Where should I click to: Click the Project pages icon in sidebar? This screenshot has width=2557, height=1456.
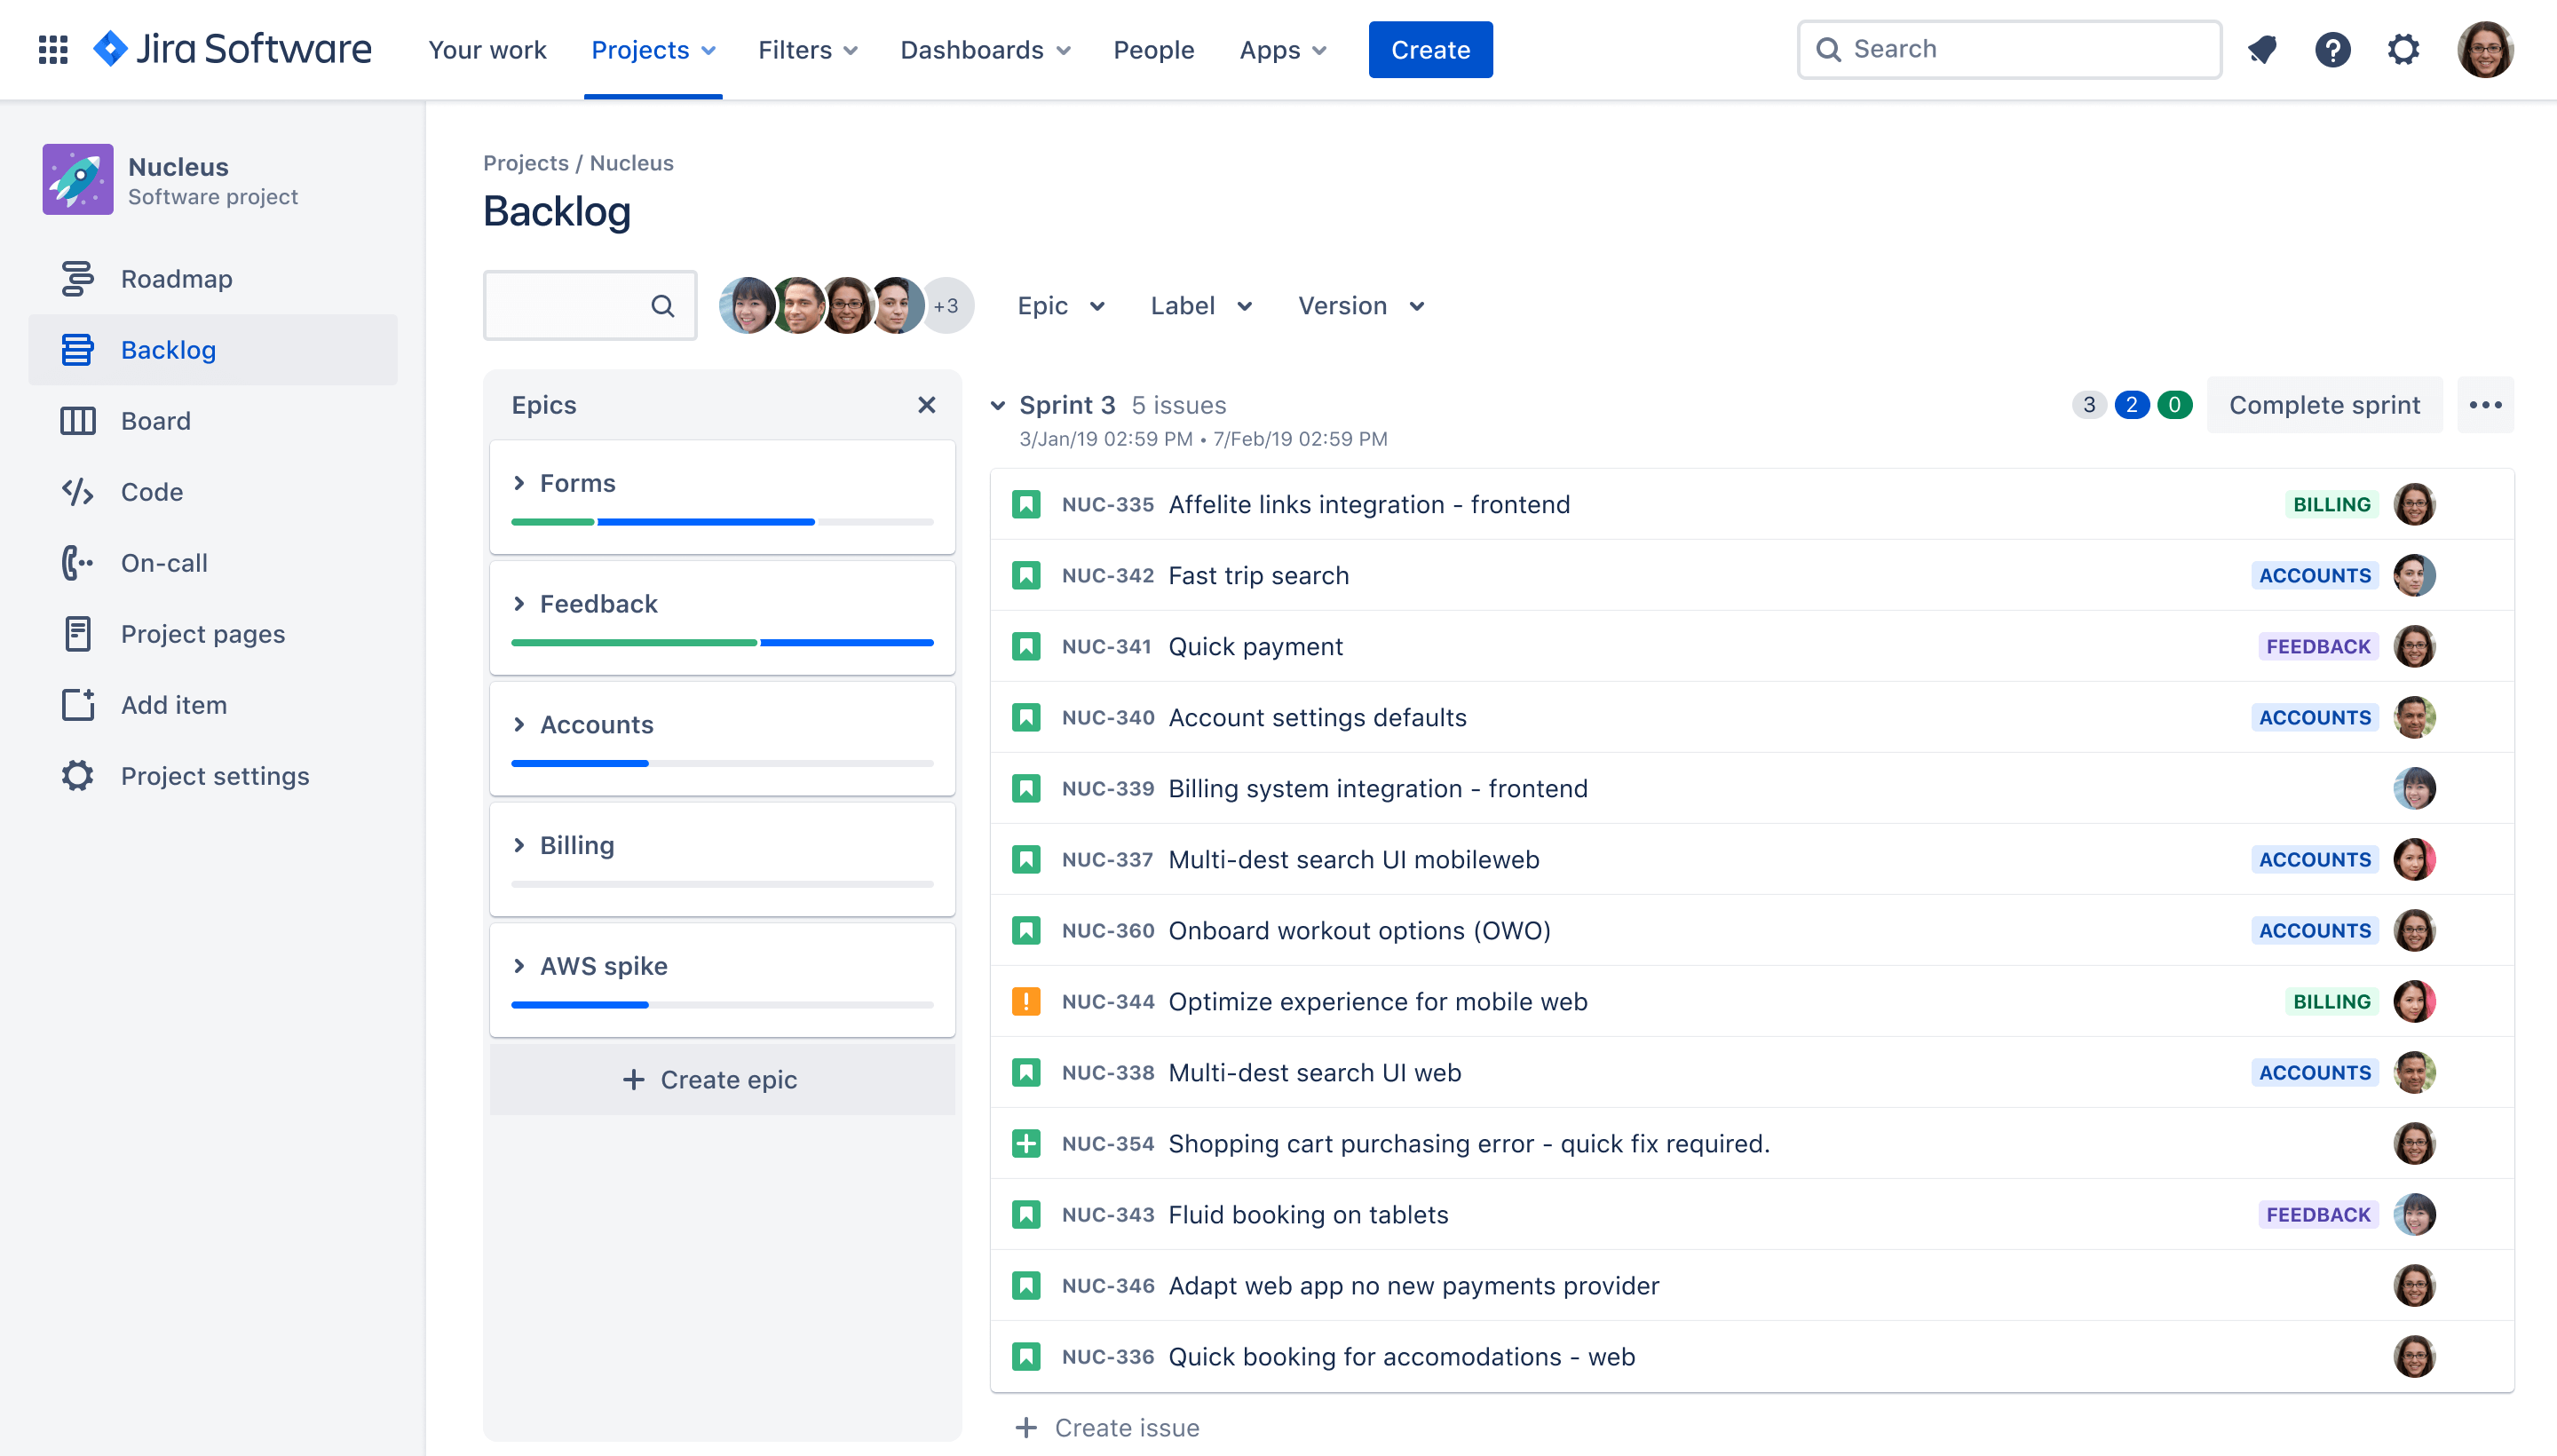[75, 632]
